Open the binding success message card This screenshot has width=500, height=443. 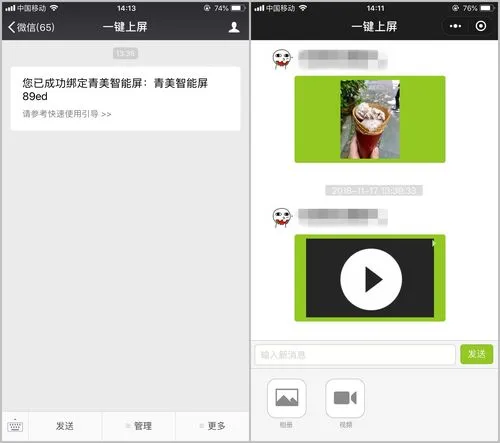125,98
